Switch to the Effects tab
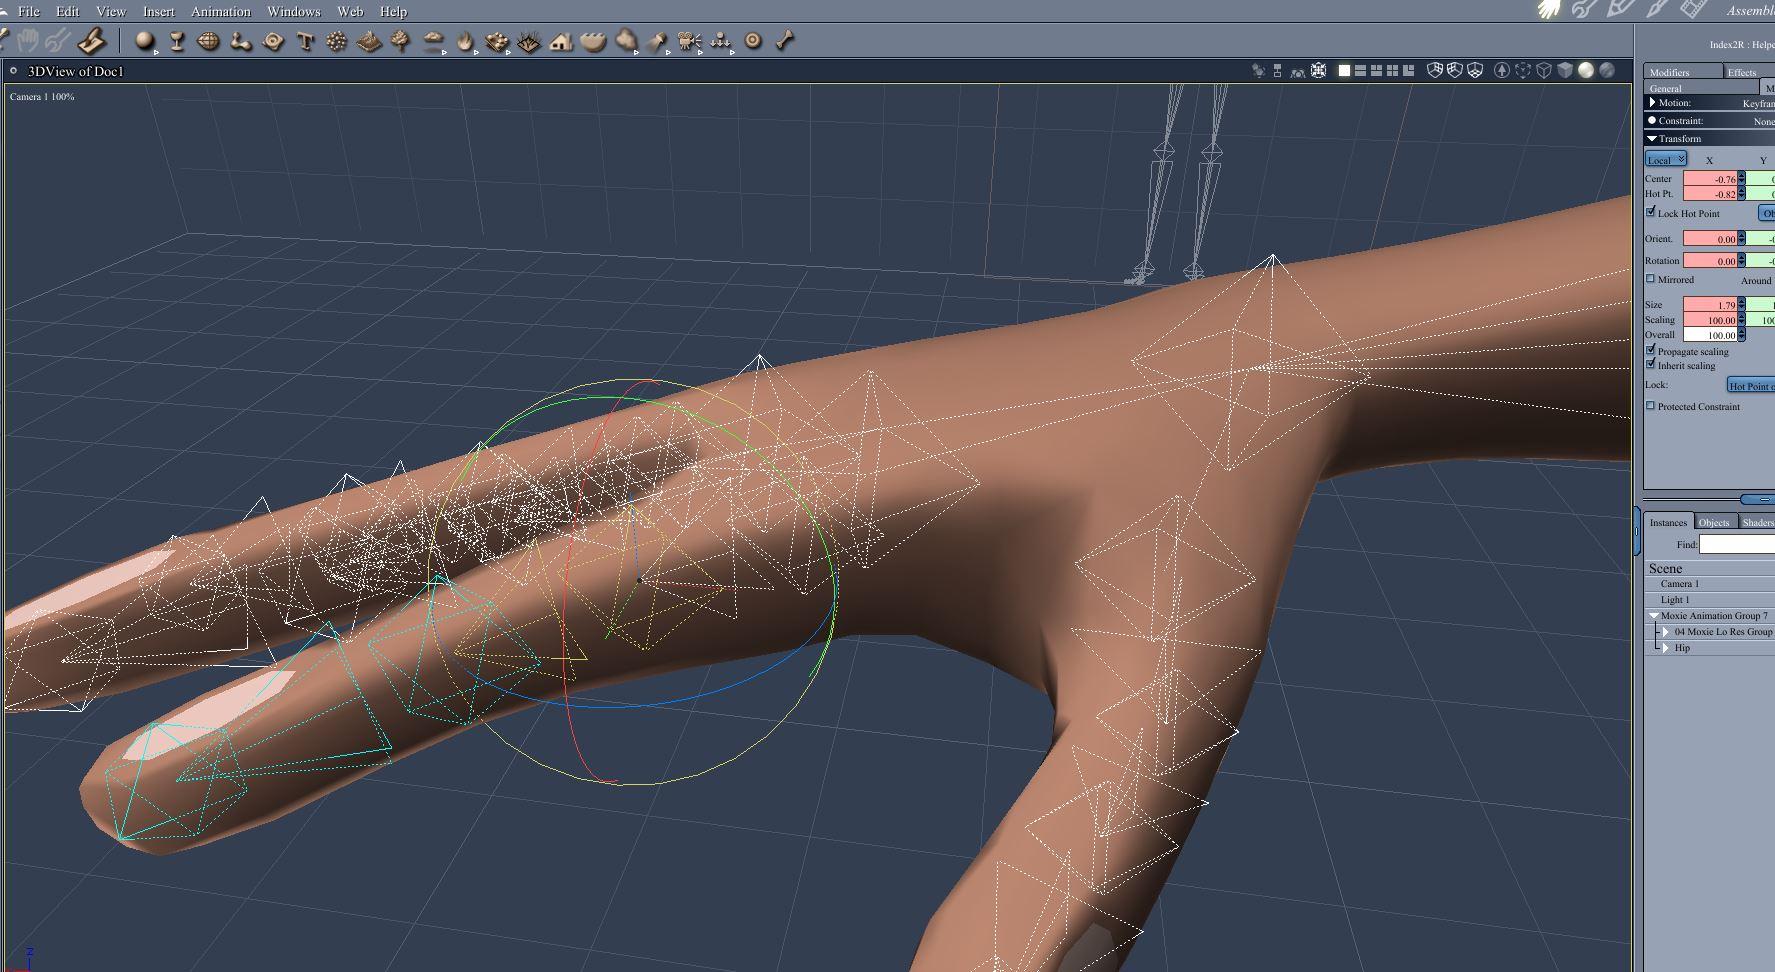 point(1749,72)
